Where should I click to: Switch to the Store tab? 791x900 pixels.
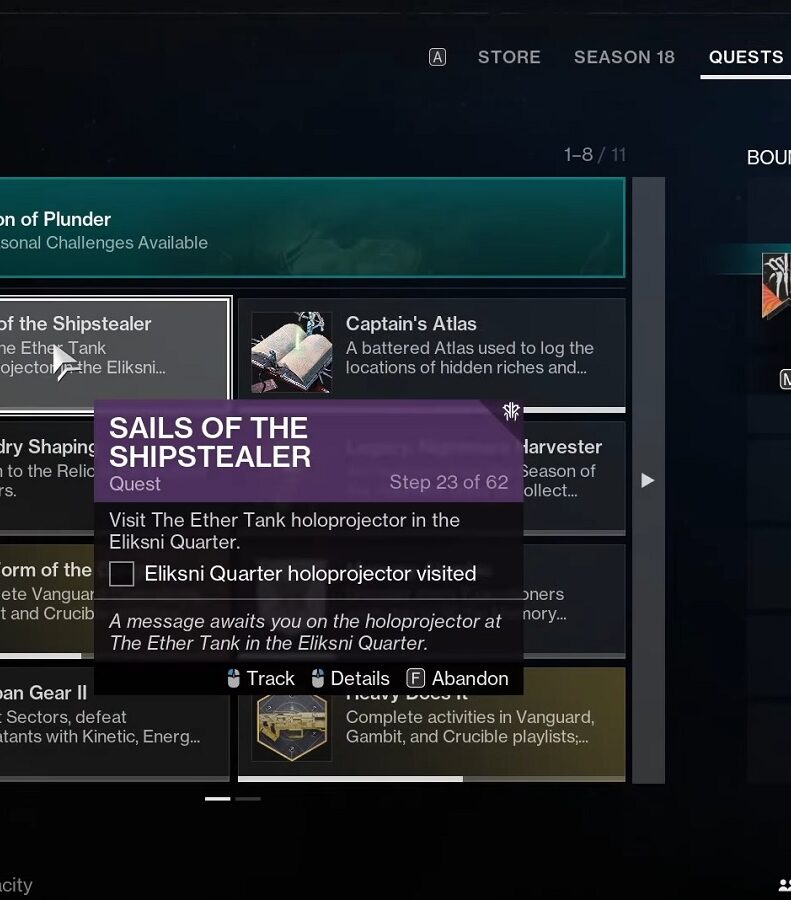509,57
